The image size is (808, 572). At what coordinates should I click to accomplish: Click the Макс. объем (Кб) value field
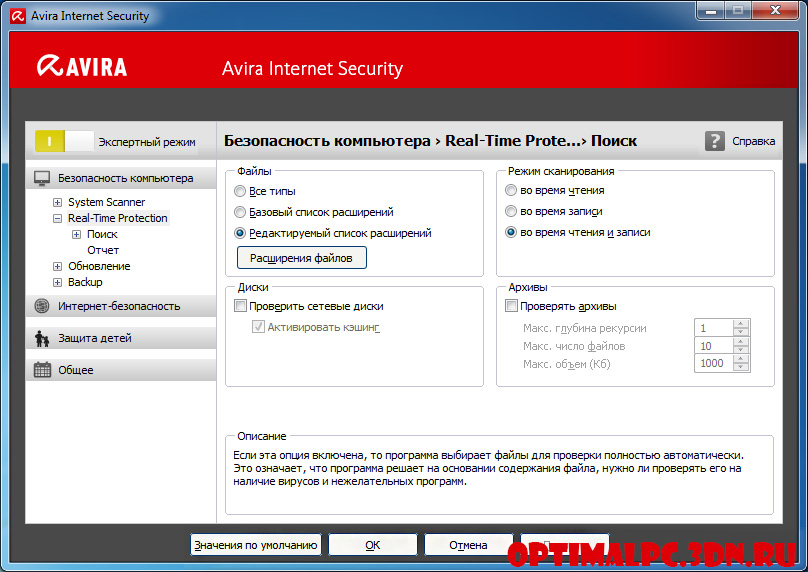pos(714,363)
